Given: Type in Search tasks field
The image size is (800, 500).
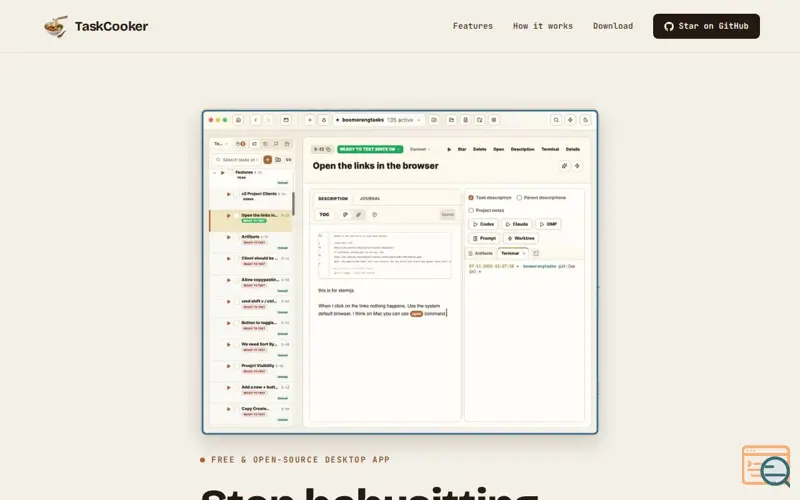Looking at the screenshot, I should (237, 160).
